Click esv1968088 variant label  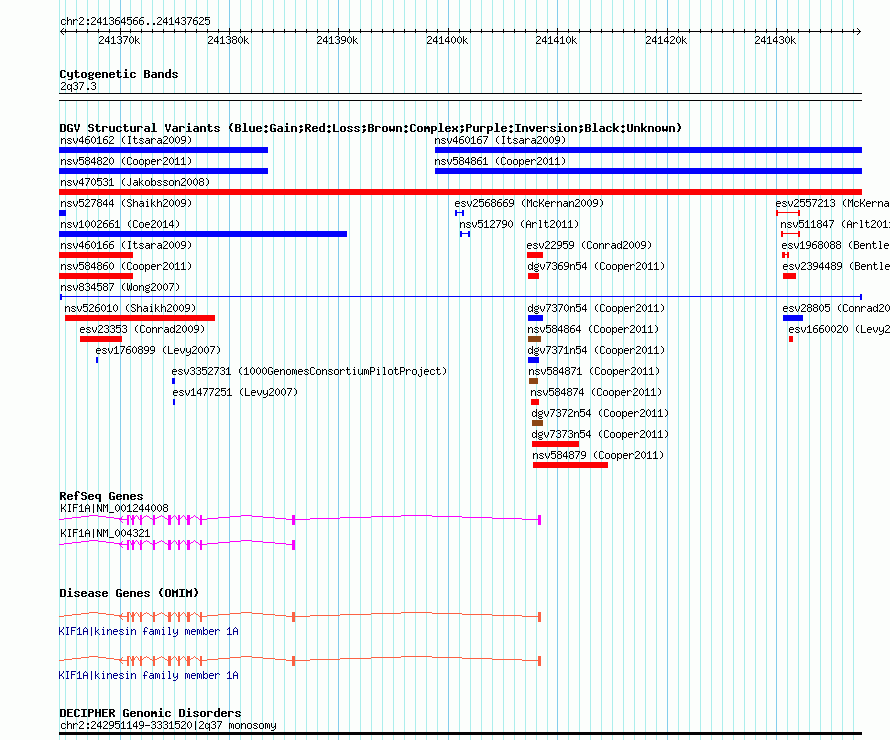click(835, 245)
